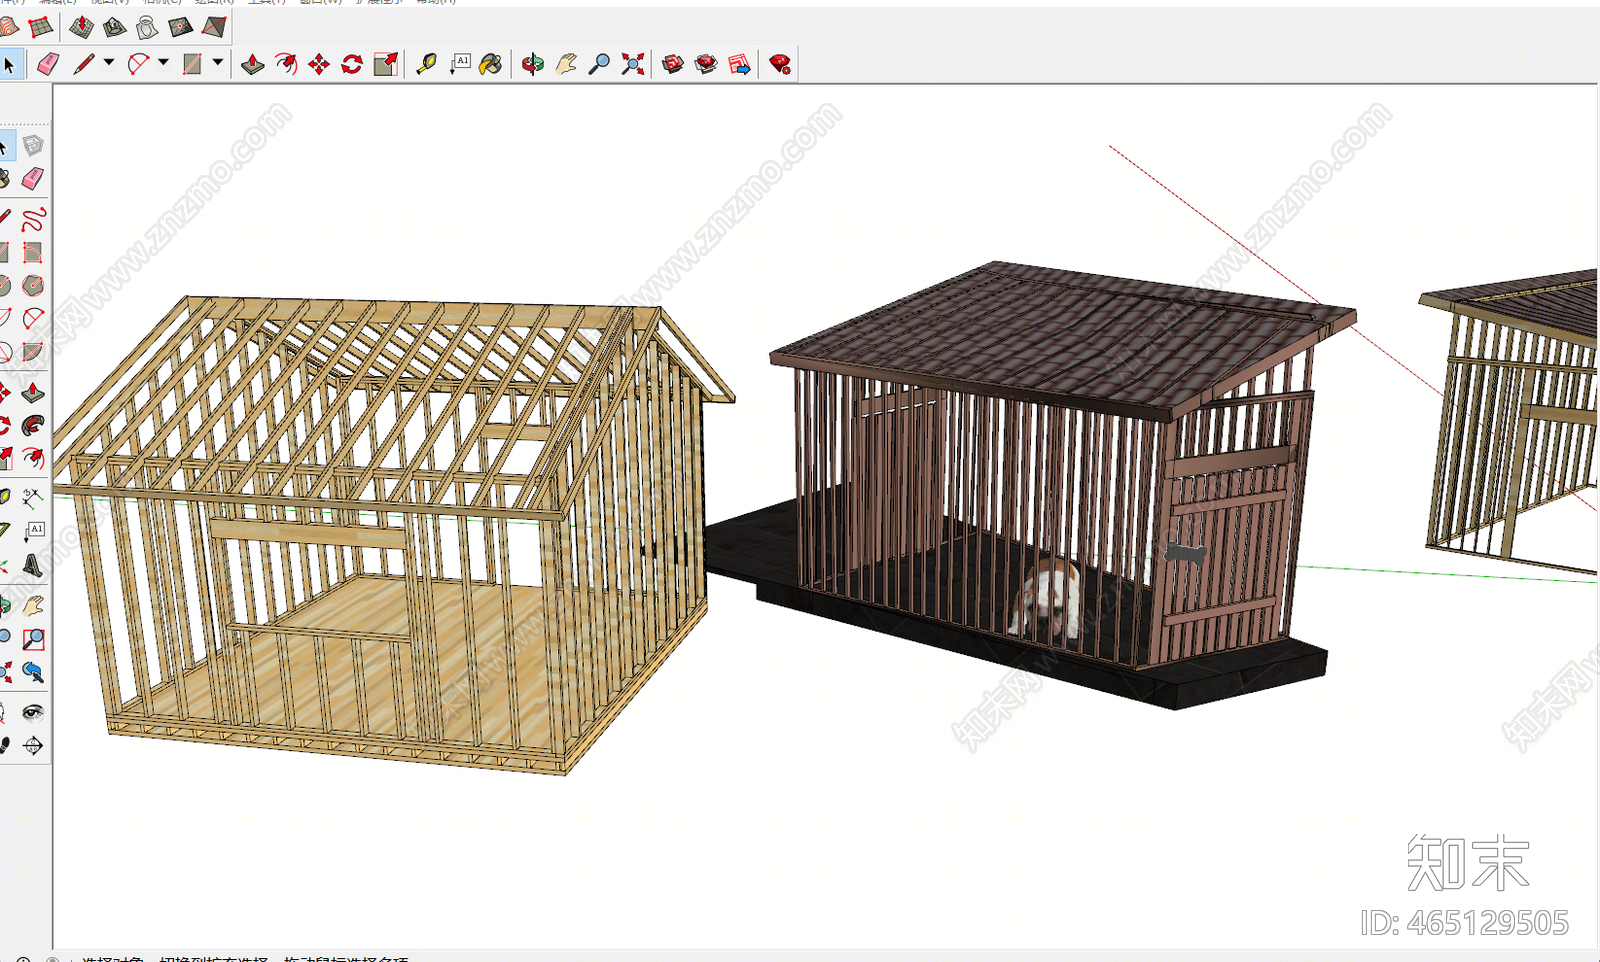This screenshot has height=962, width=1600.
Task: Click the Zoom Extents tool in the top toolbar
Action: pyautogui.click(x=633, y=65)
